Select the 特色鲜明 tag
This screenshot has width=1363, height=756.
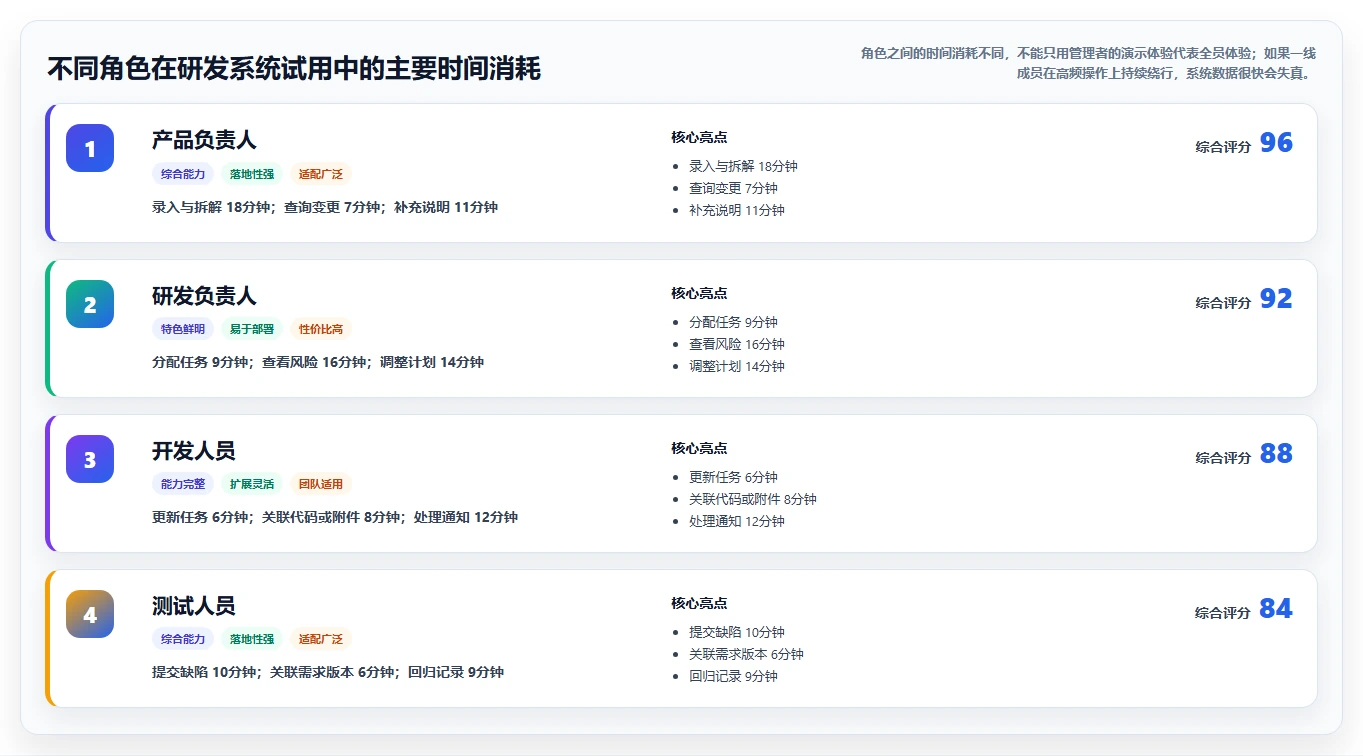click(x=183, y=329)
